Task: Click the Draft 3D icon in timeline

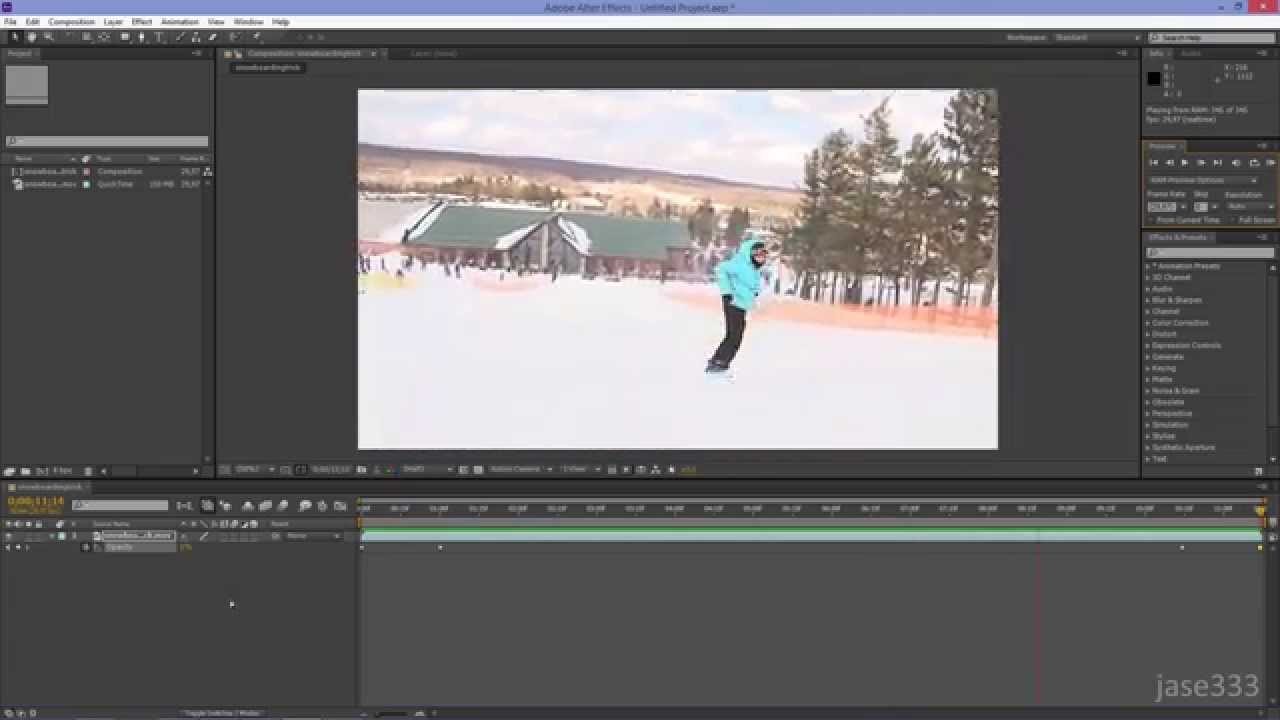Action: point(225,506)
